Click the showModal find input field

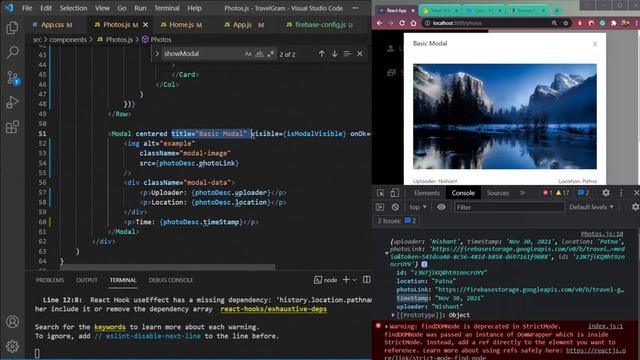tap(202, 54)
